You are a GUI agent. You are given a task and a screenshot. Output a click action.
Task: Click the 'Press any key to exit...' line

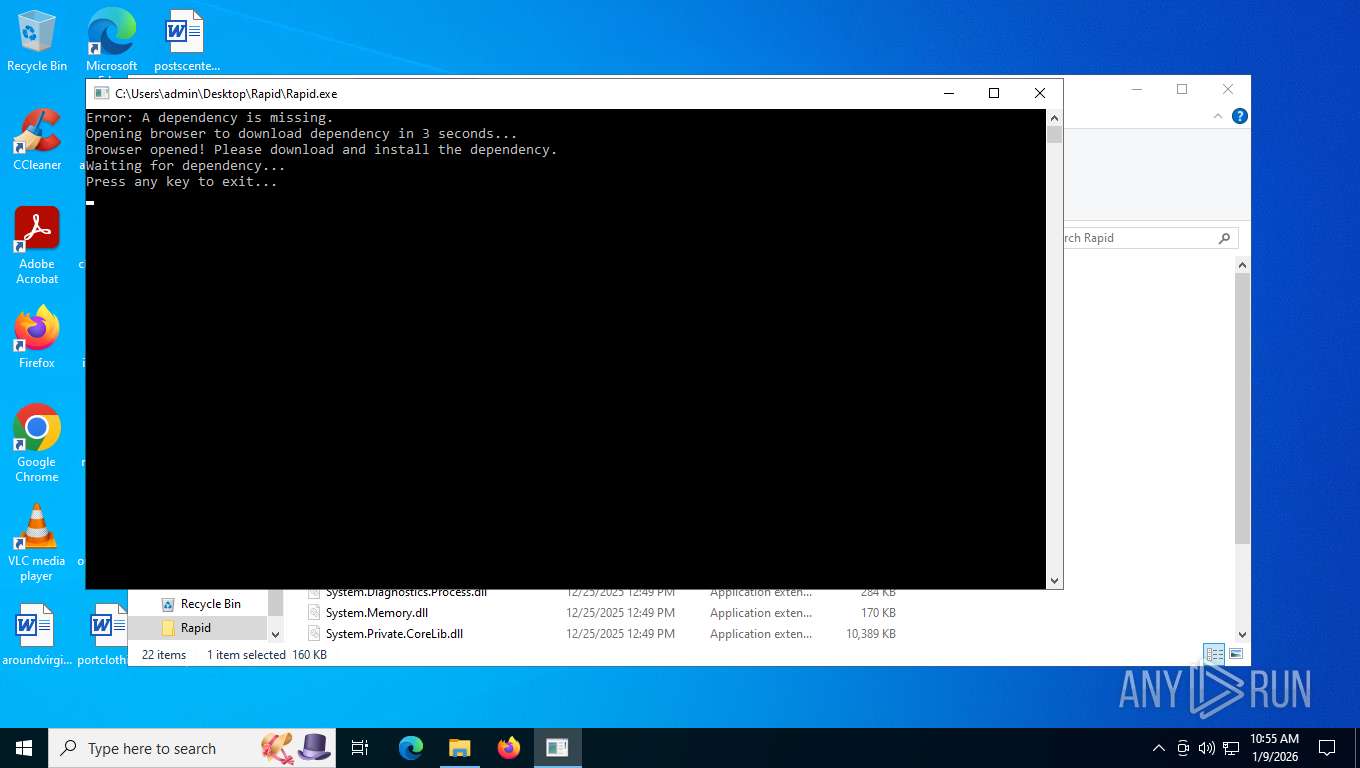(182, 182)
